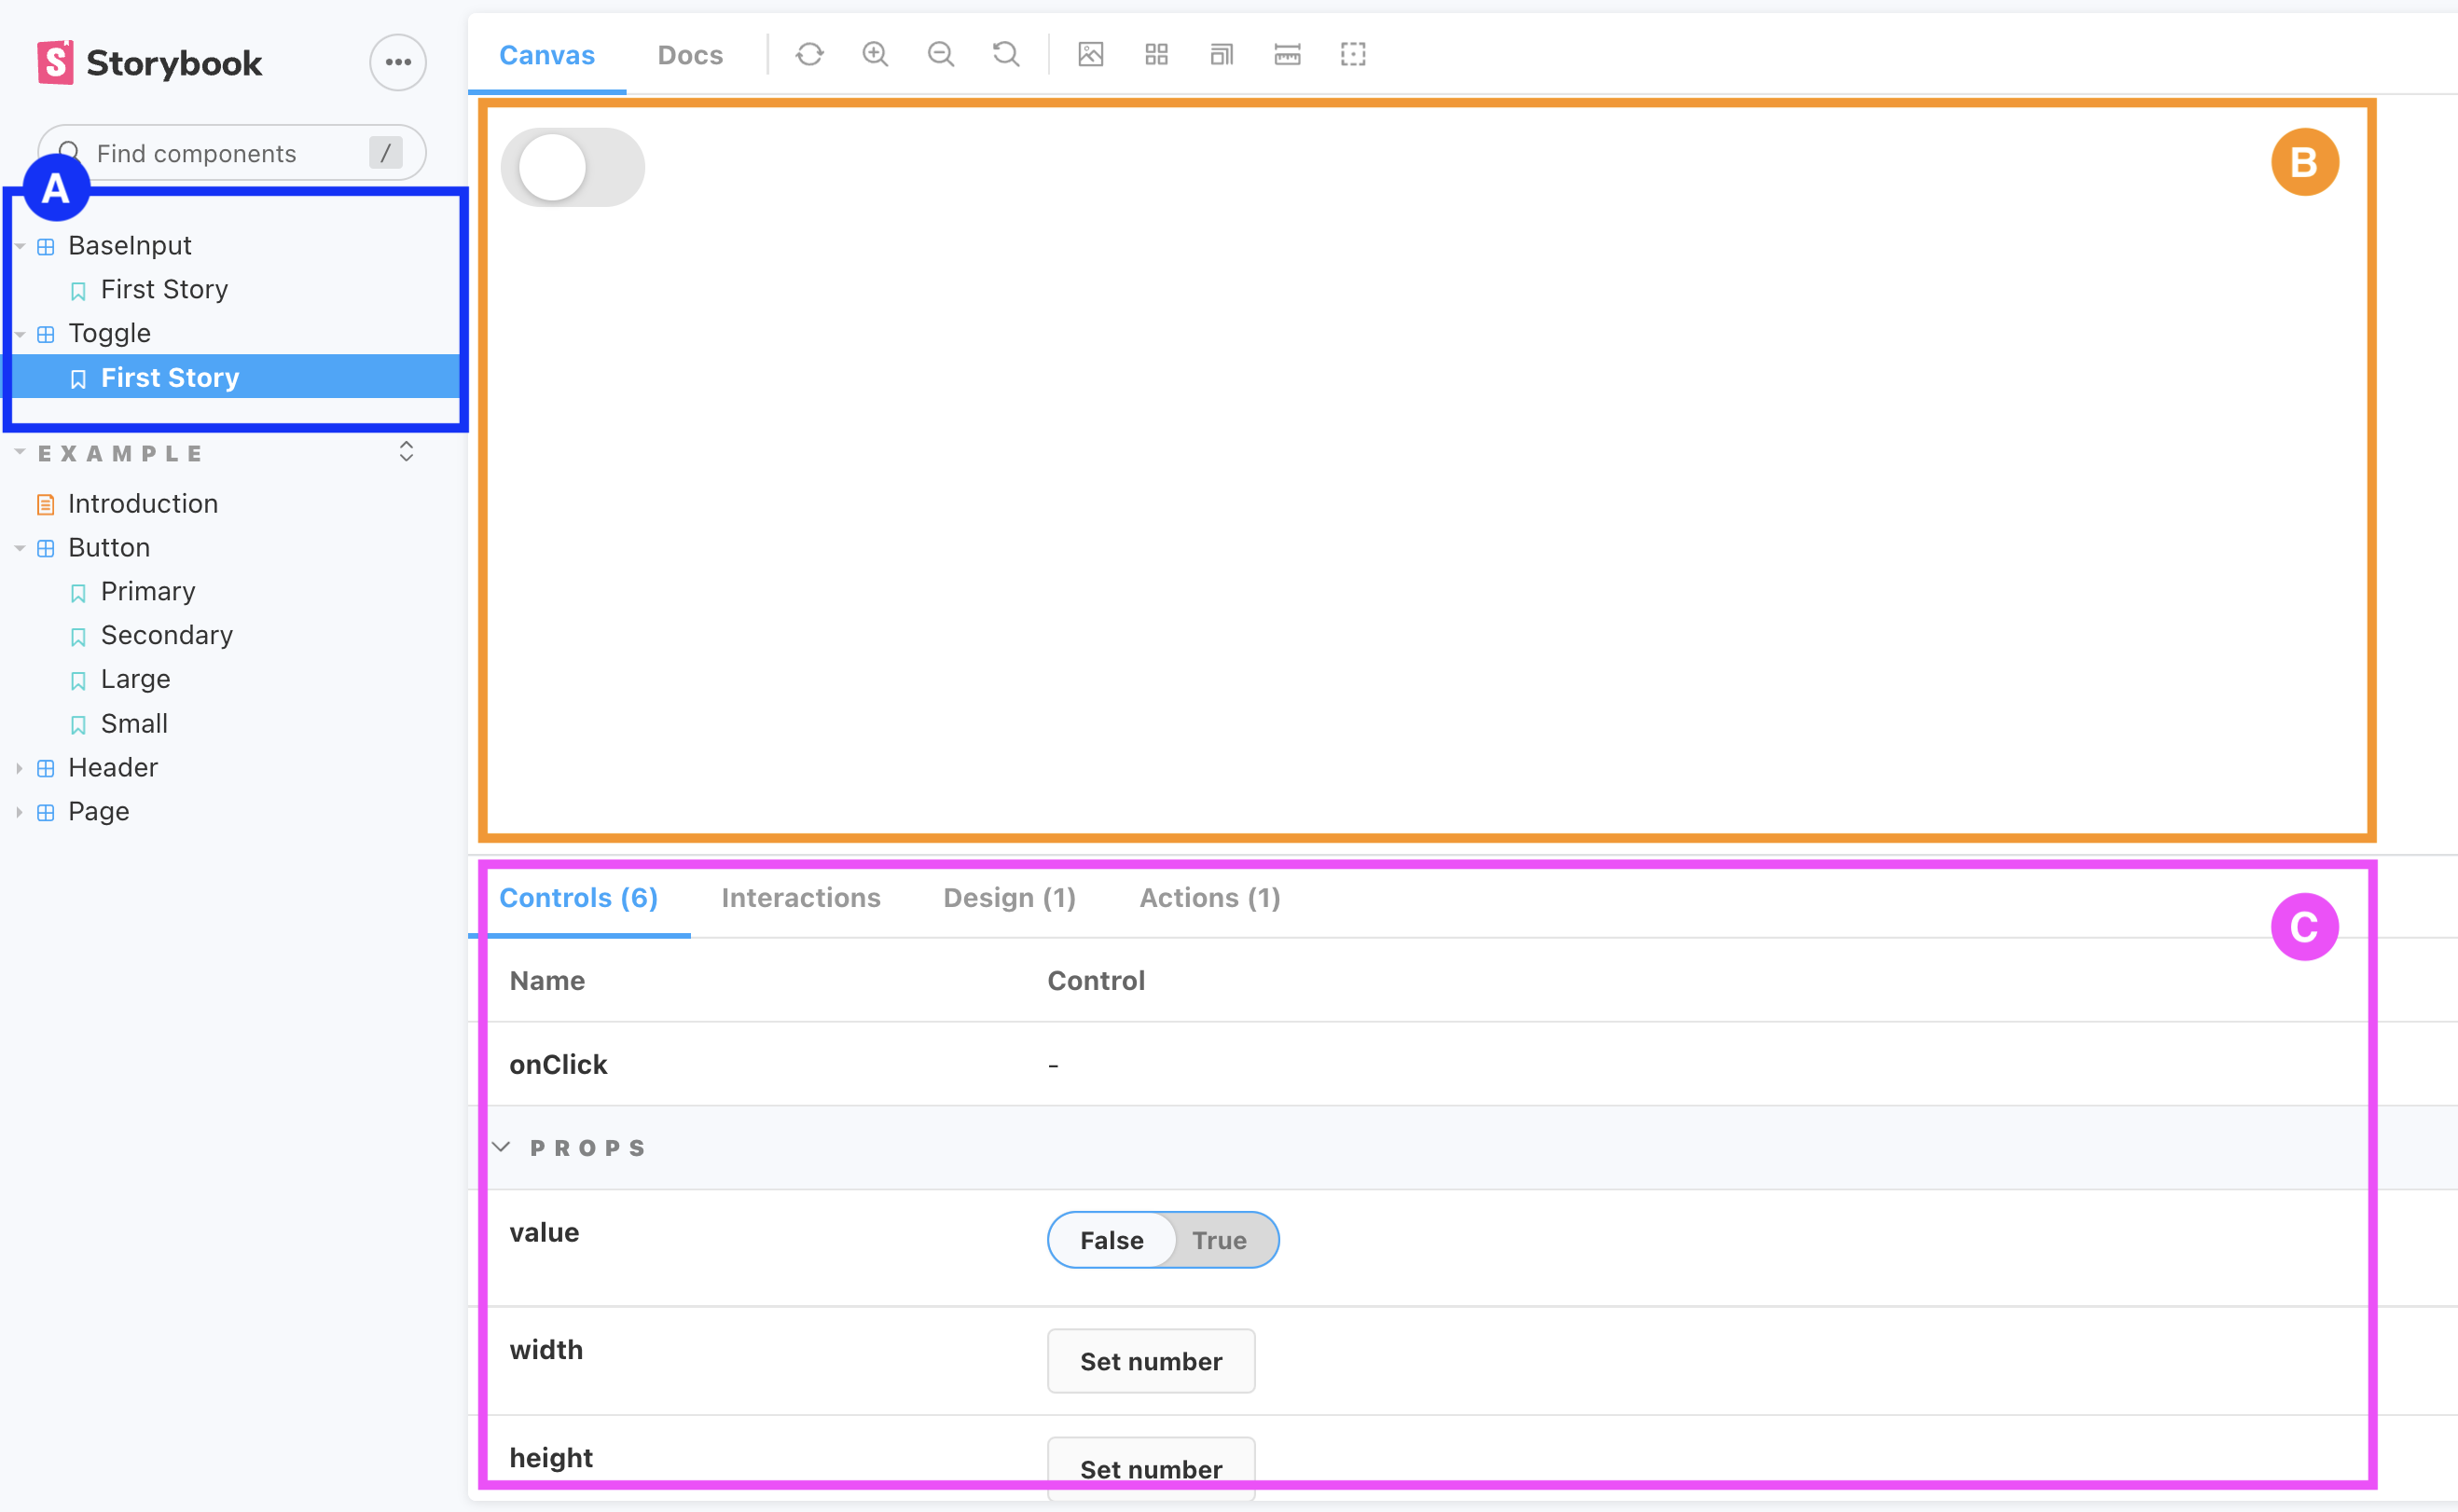Switch to the Docs tab
Image resolution: width=2458 pixels, height=1512 pixels.
pyautogui.click(x=690, y=55)
